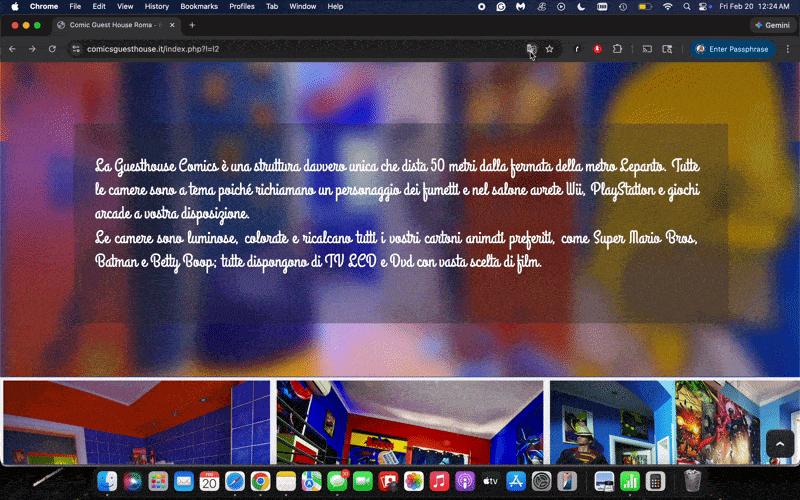The height and width of the screenshot is (500, 800).
Task: Open Chrome three-dot menu
Action: pos(788,49)
